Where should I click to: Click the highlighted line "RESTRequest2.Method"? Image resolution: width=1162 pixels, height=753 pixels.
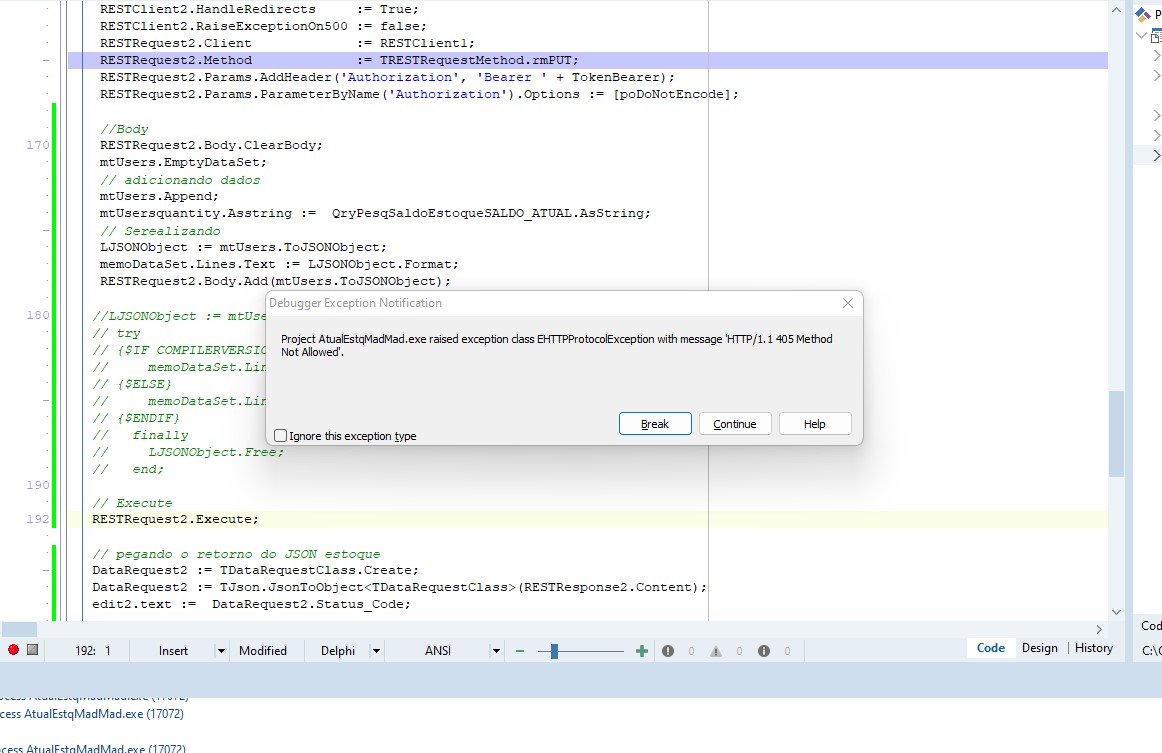click(x=339, y=60)
